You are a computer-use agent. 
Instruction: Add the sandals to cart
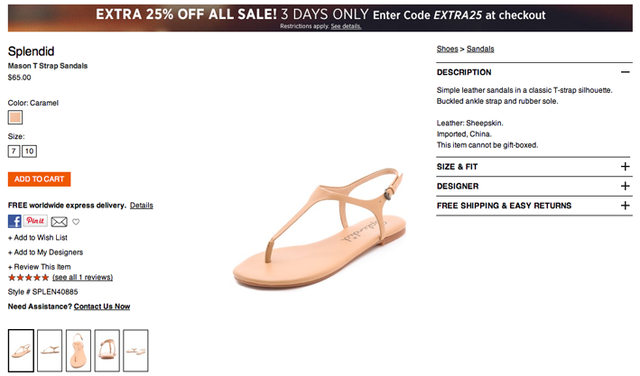coord(39,179)
